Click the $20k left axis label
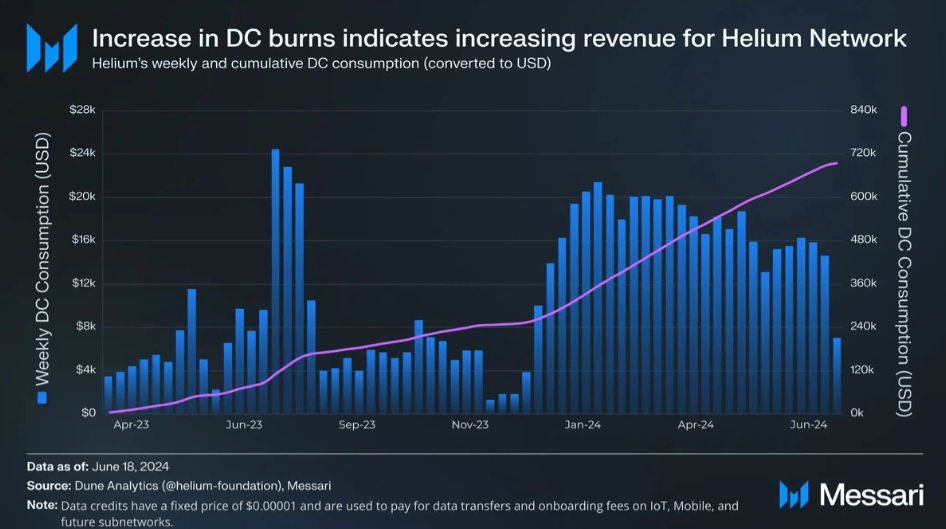 coord(83,197)
